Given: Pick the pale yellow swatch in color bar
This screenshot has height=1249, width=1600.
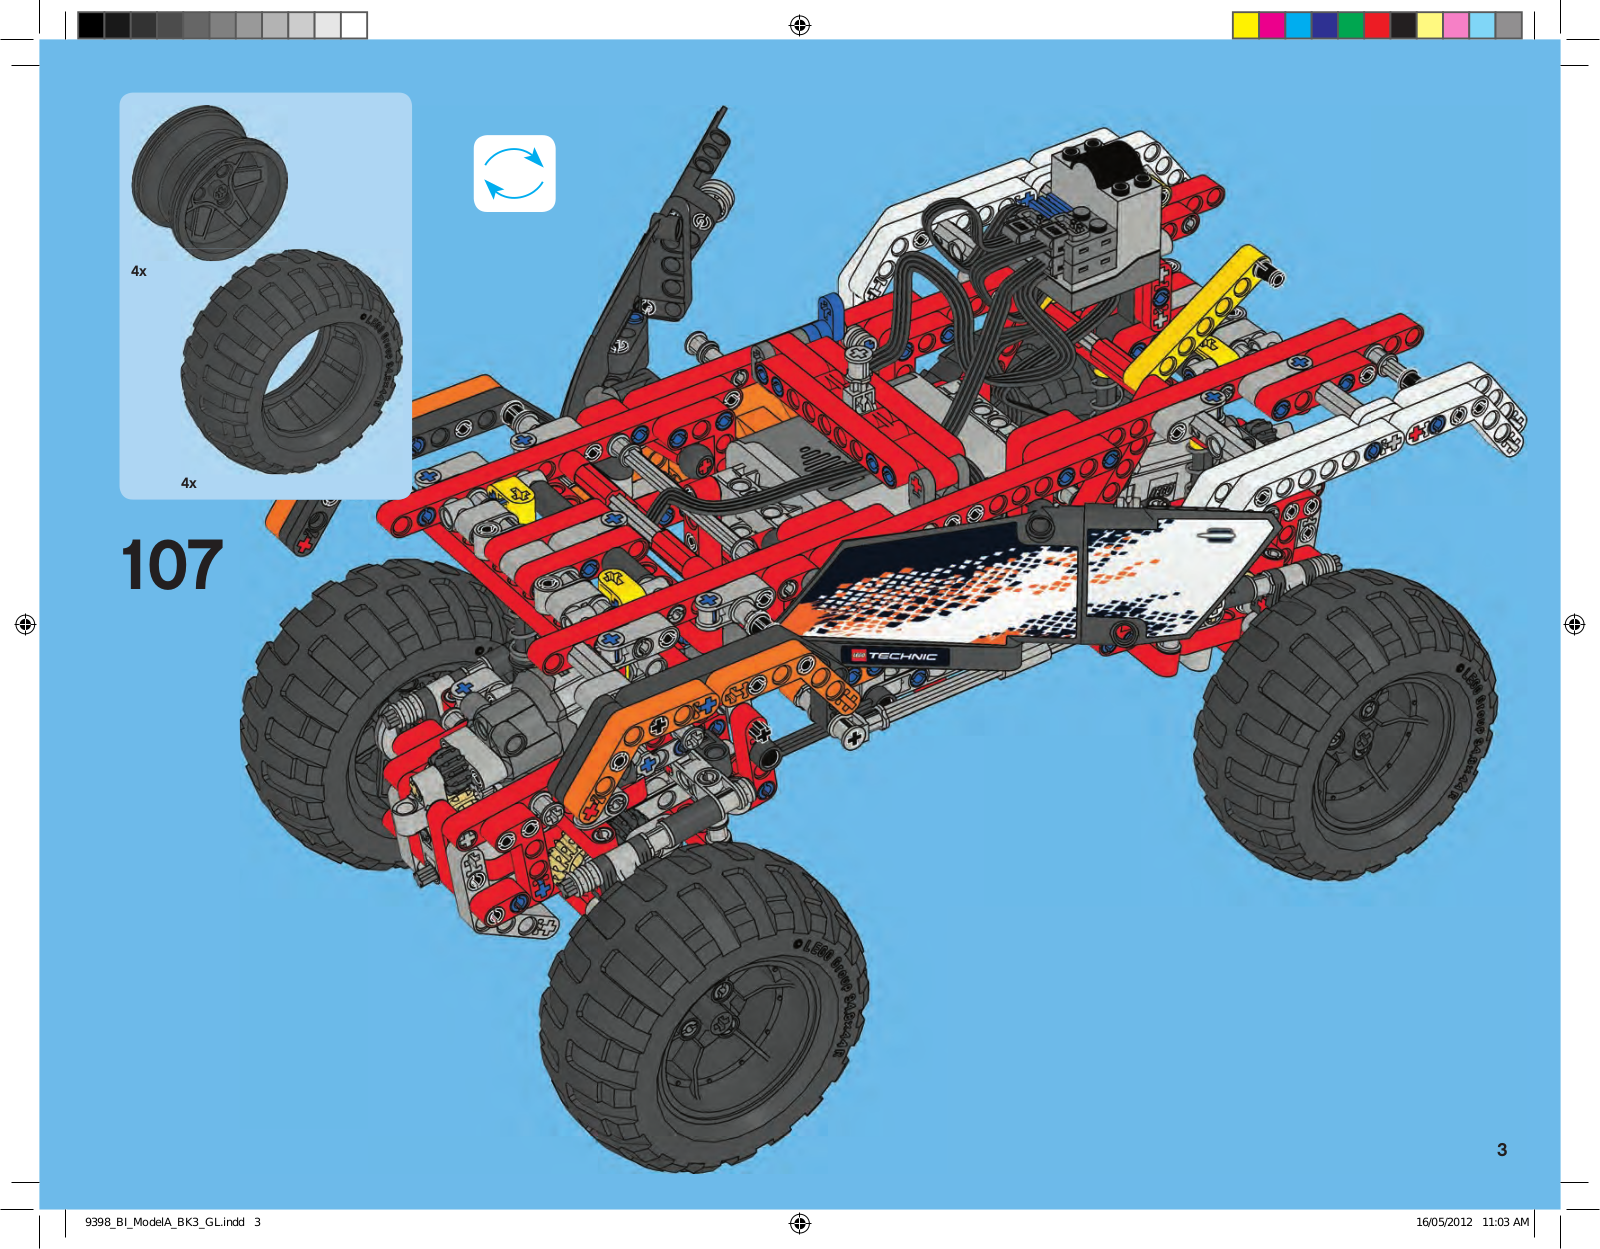Looking at the screenshot, I should (x=1431, y=25).
